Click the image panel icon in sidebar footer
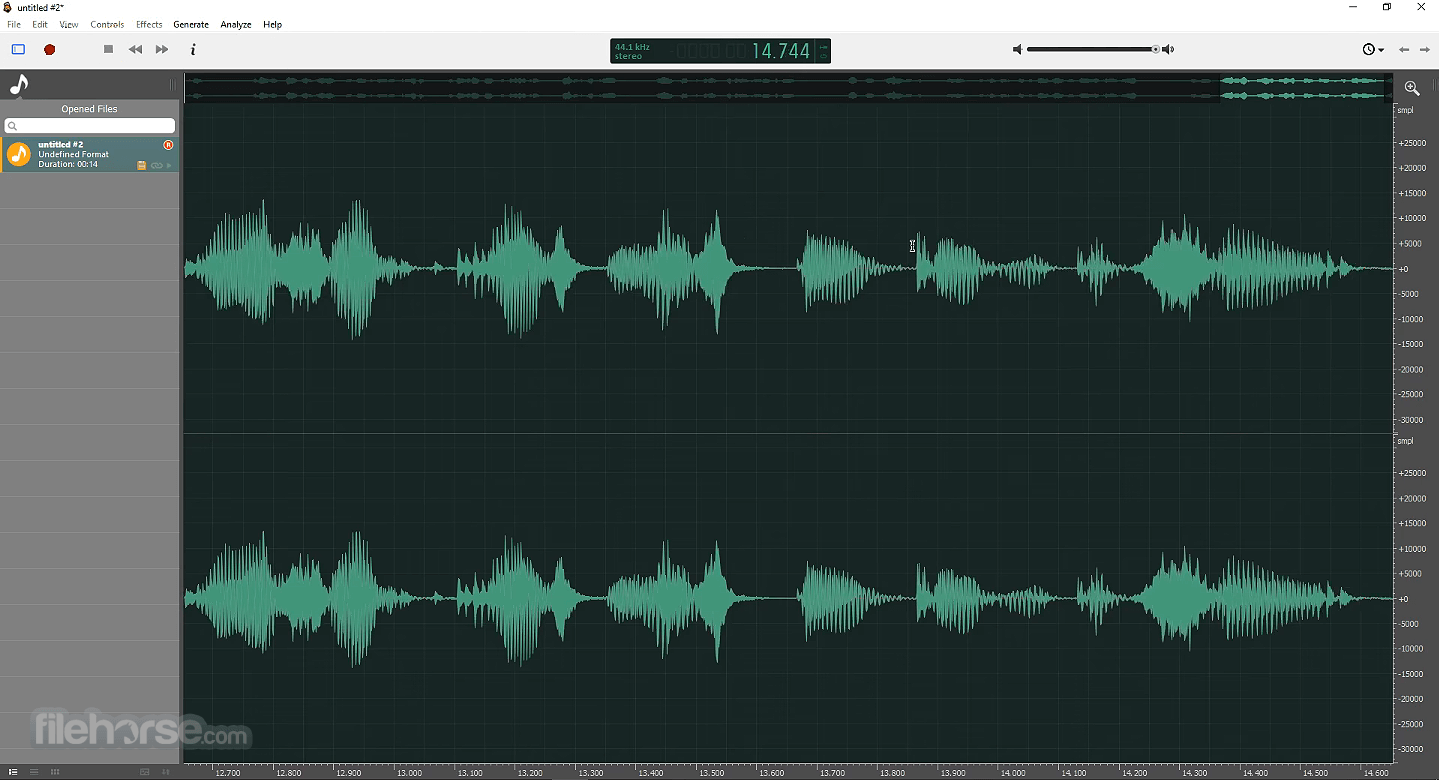This screenshot has height=780, width=1439. 145,772
